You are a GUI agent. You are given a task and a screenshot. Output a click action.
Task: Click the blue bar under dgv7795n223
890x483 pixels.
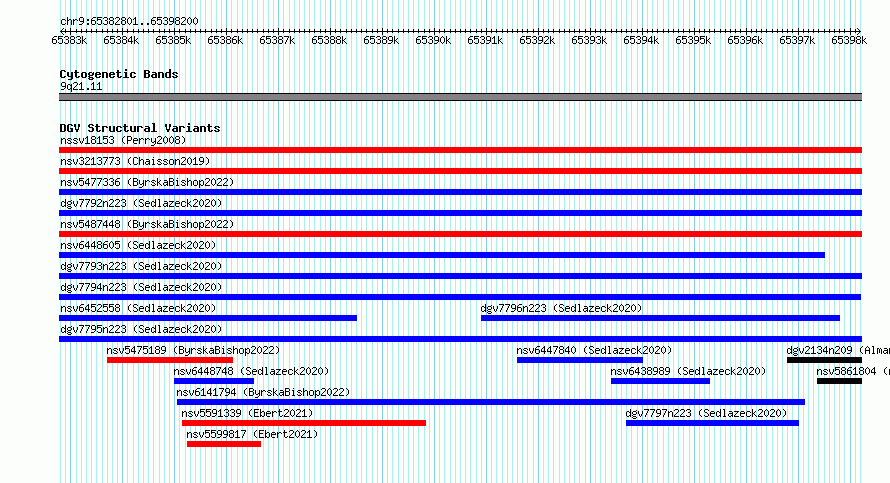460,339
